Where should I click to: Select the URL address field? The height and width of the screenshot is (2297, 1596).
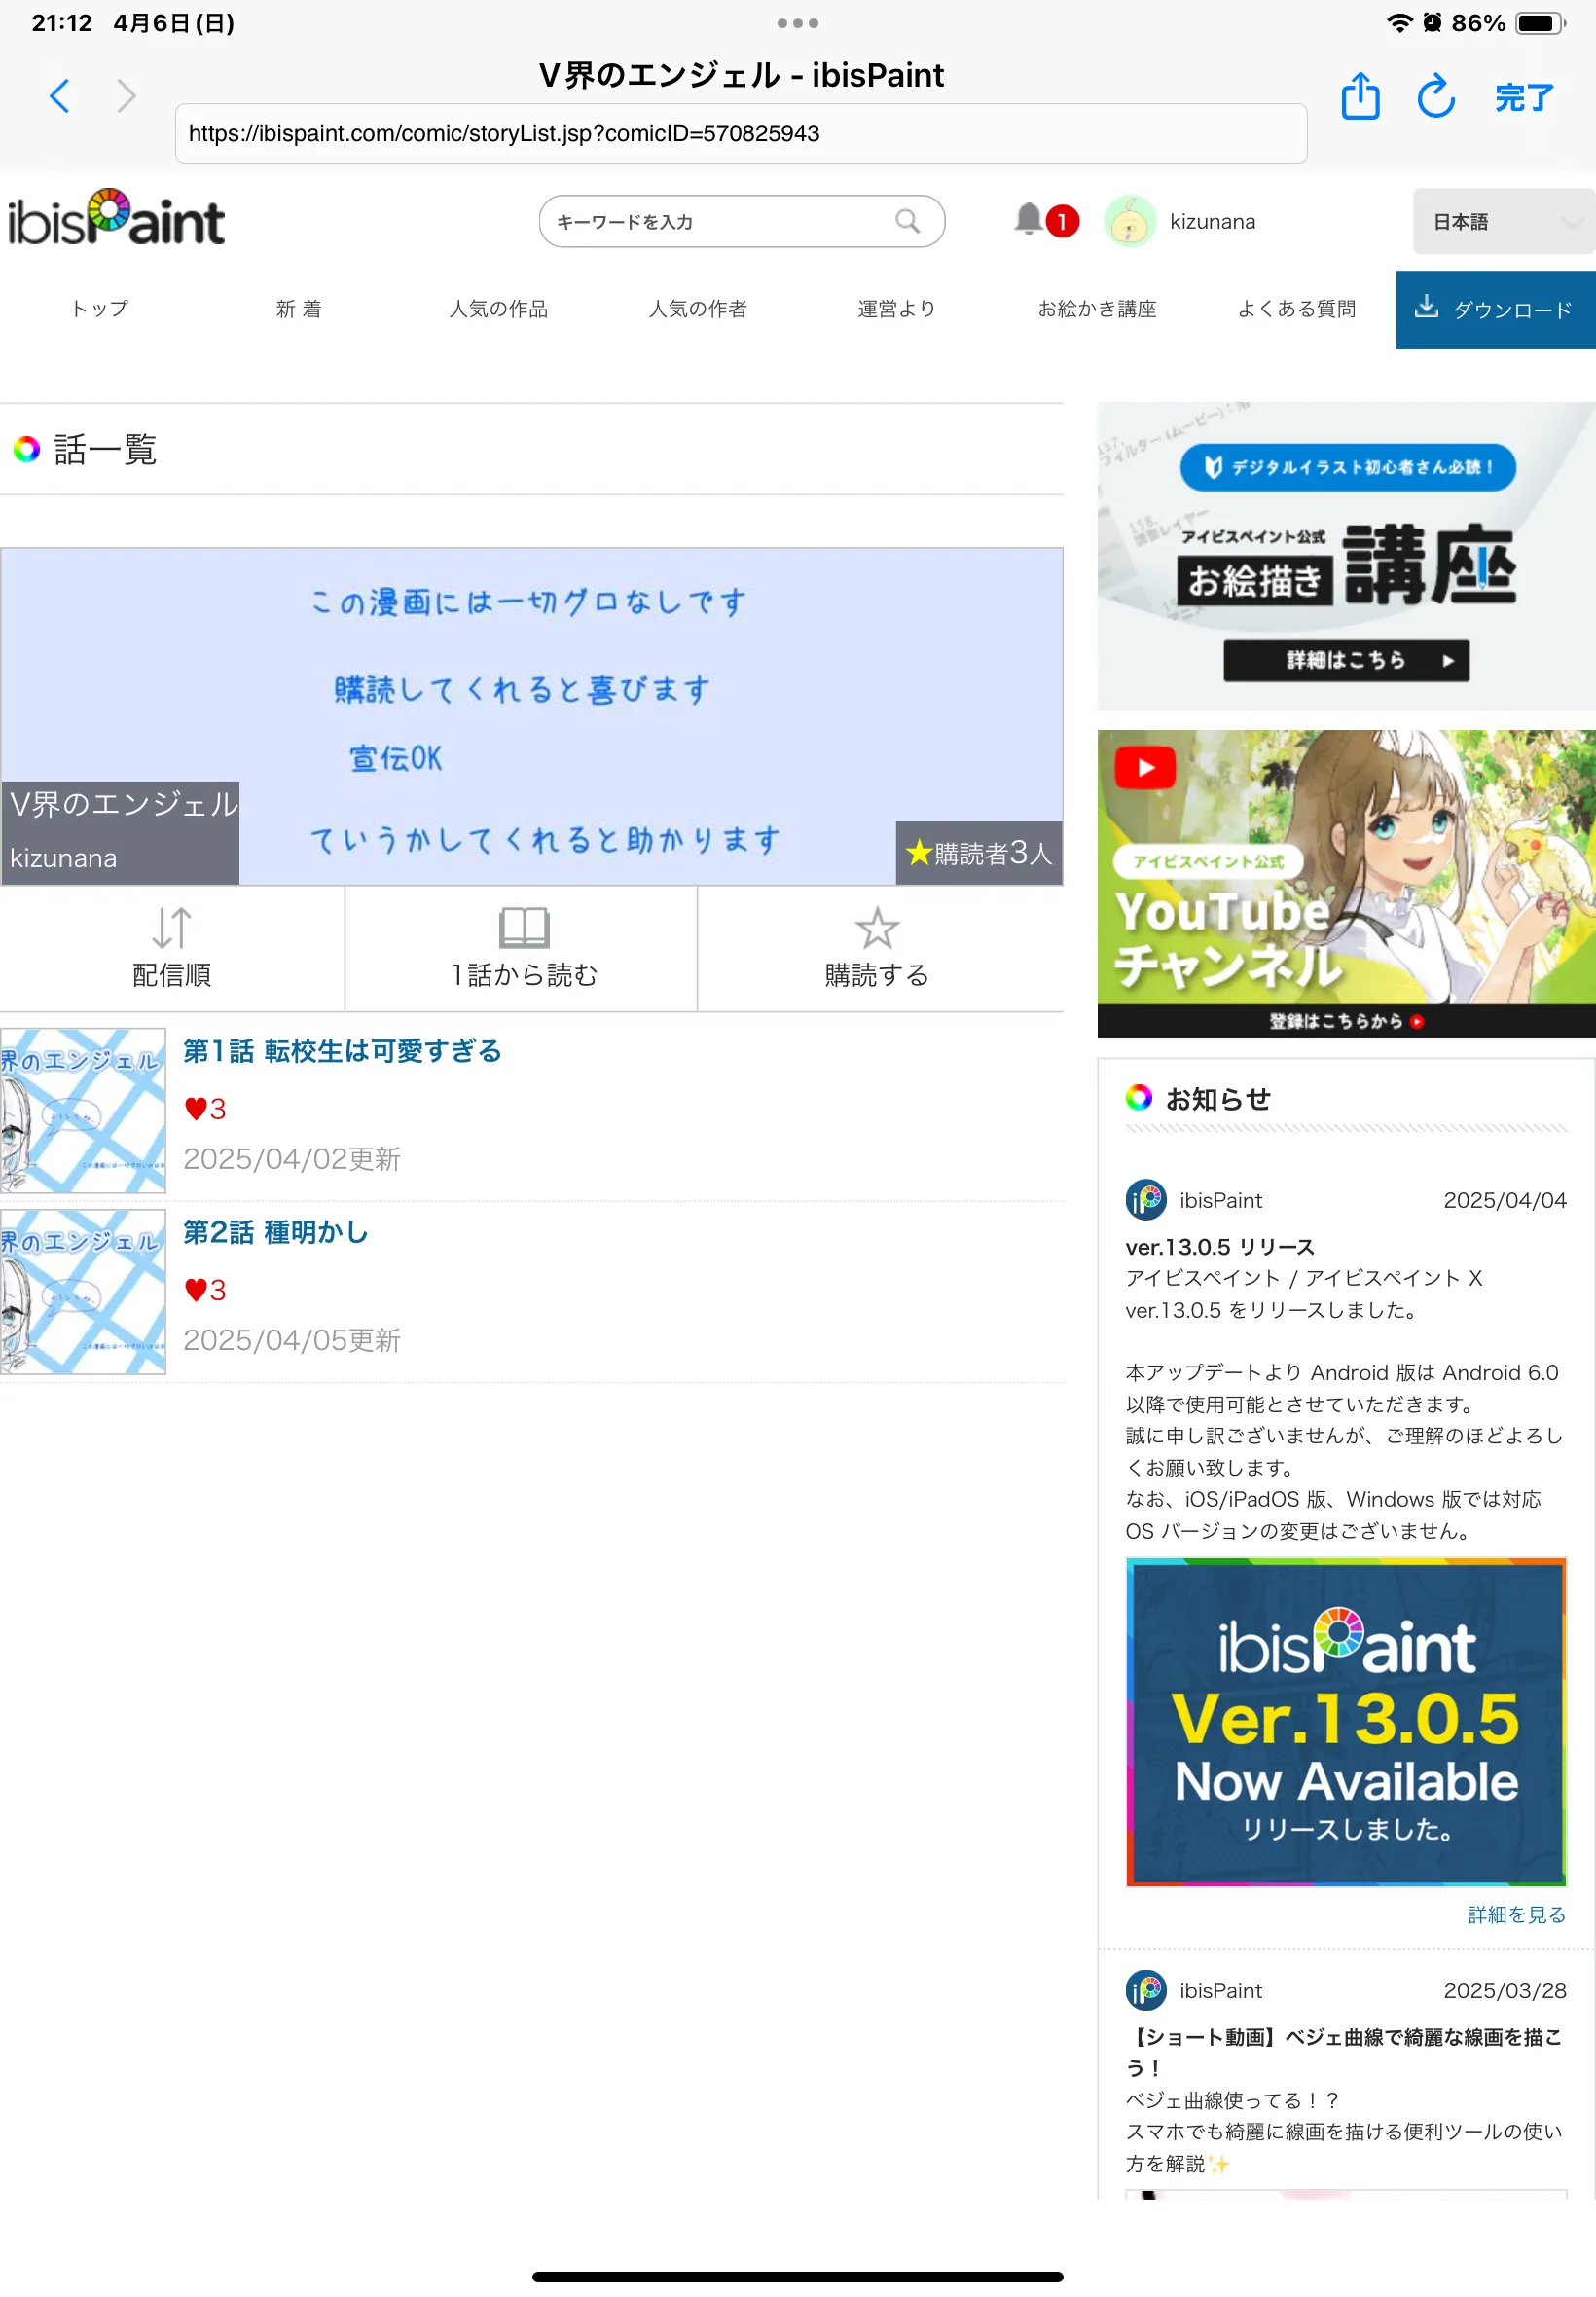point(741,133)
